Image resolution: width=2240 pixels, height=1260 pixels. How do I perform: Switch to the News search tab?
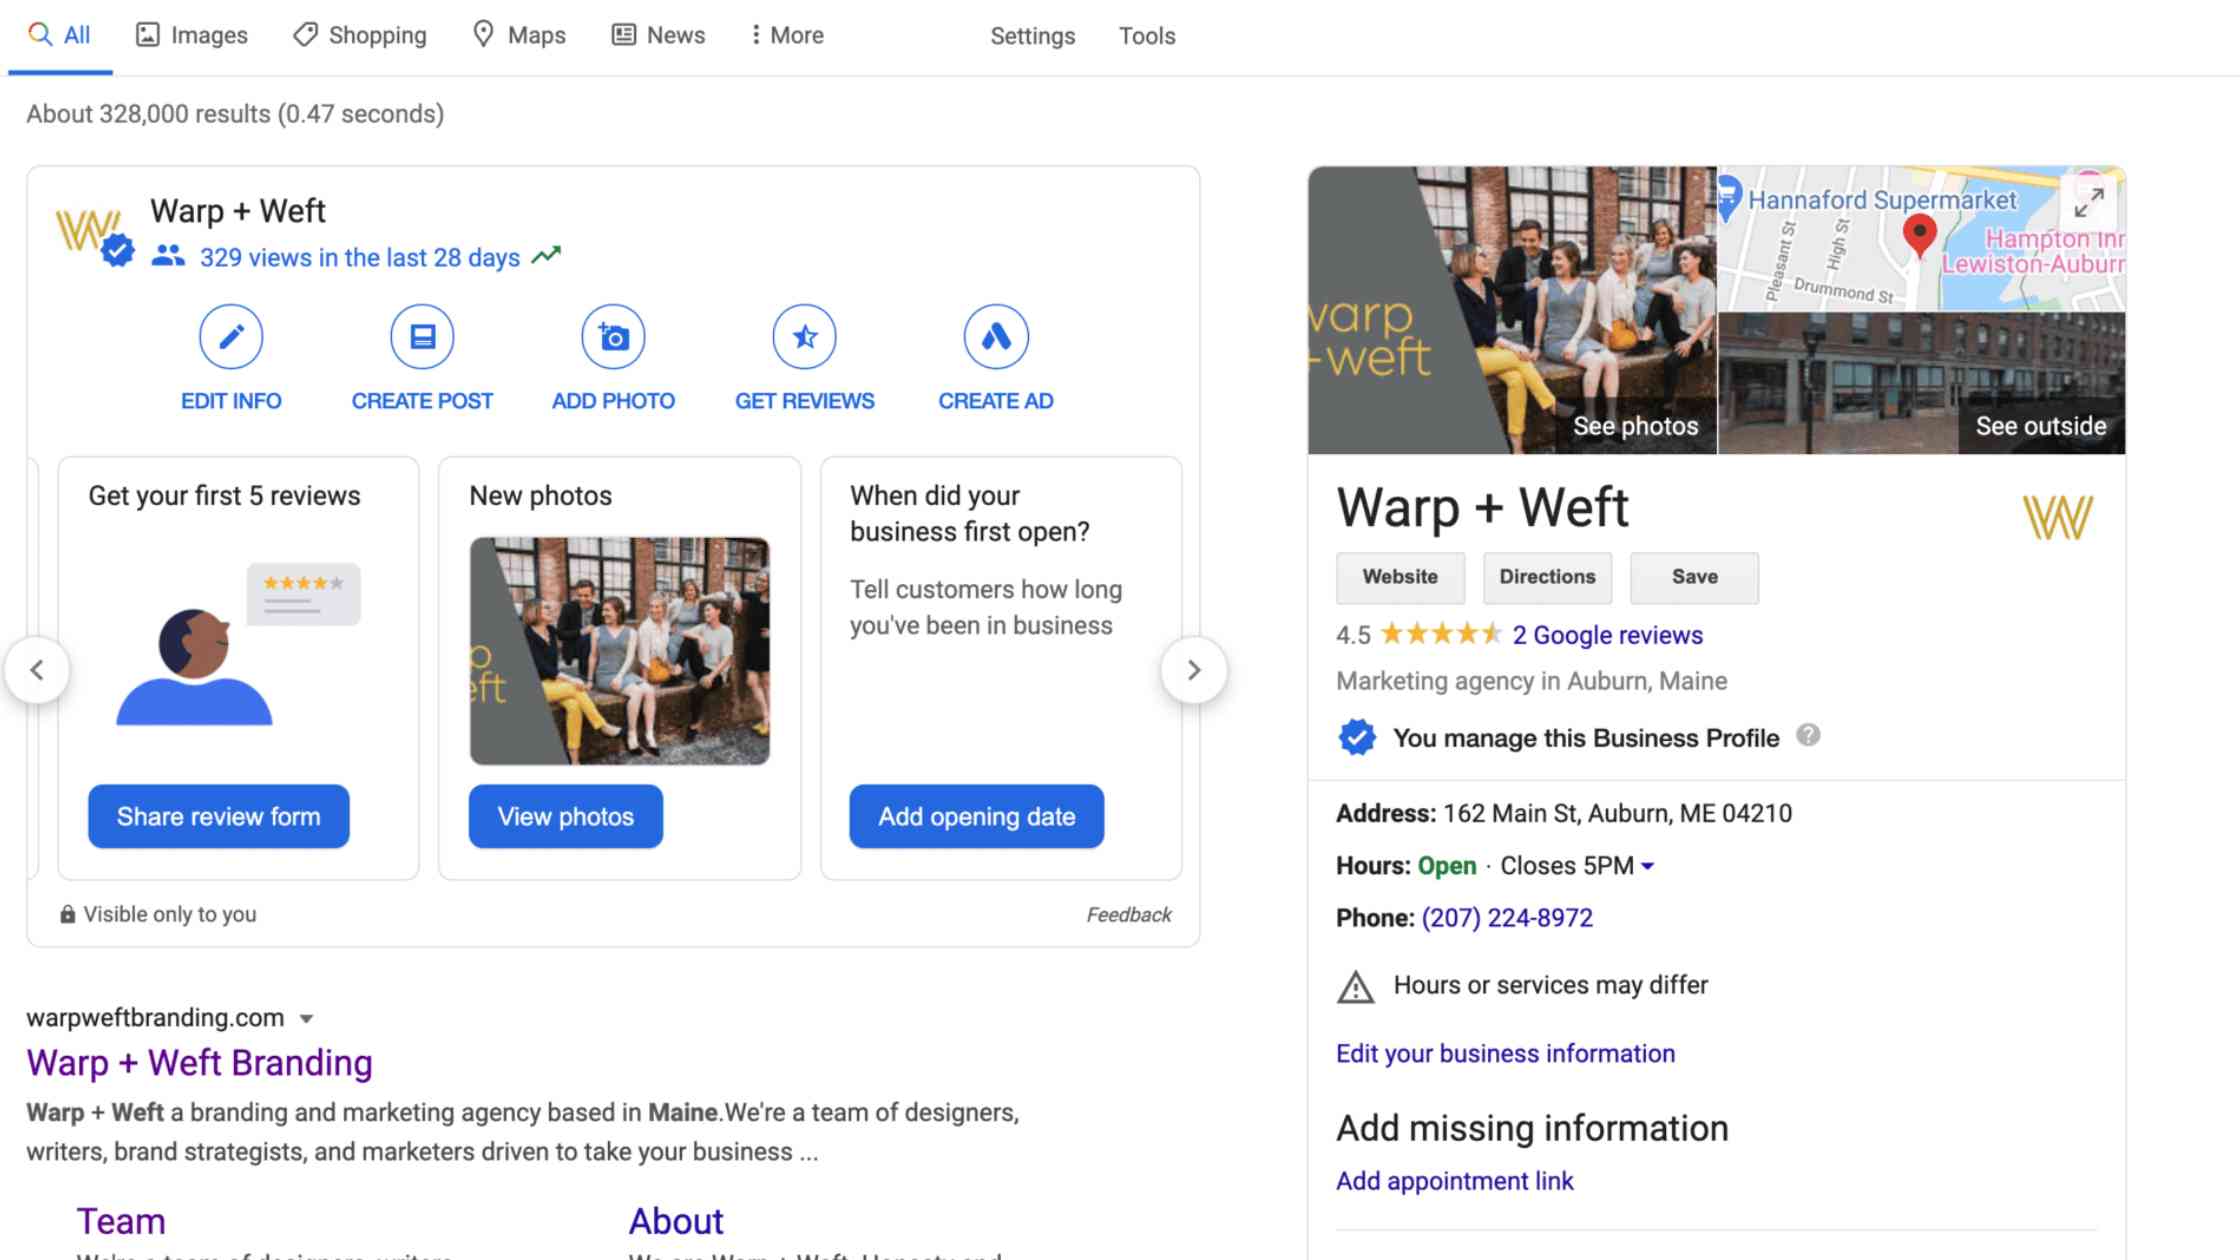click(x=658, y=35)
